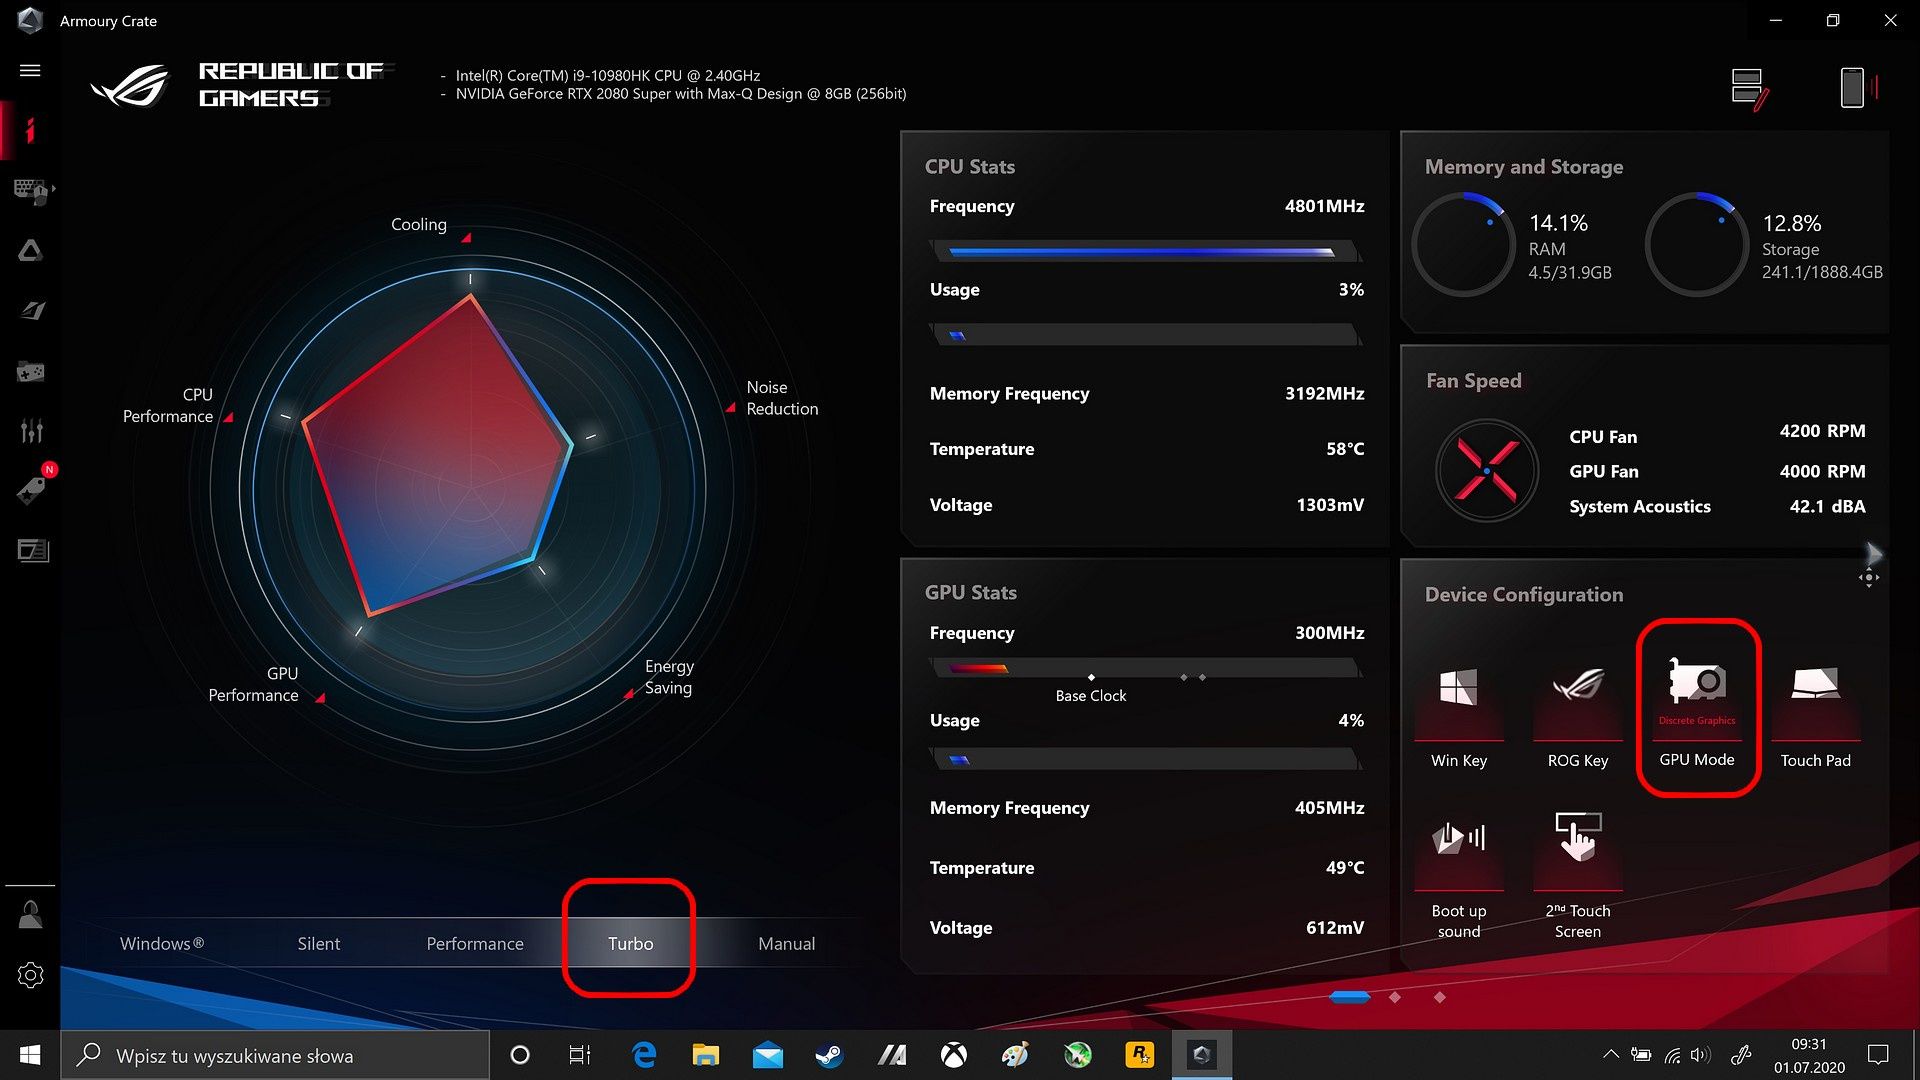Viewport: 1920px width, 1080px height.
Task: Go to first dashboard page indicator
Action: point(1350,997)
